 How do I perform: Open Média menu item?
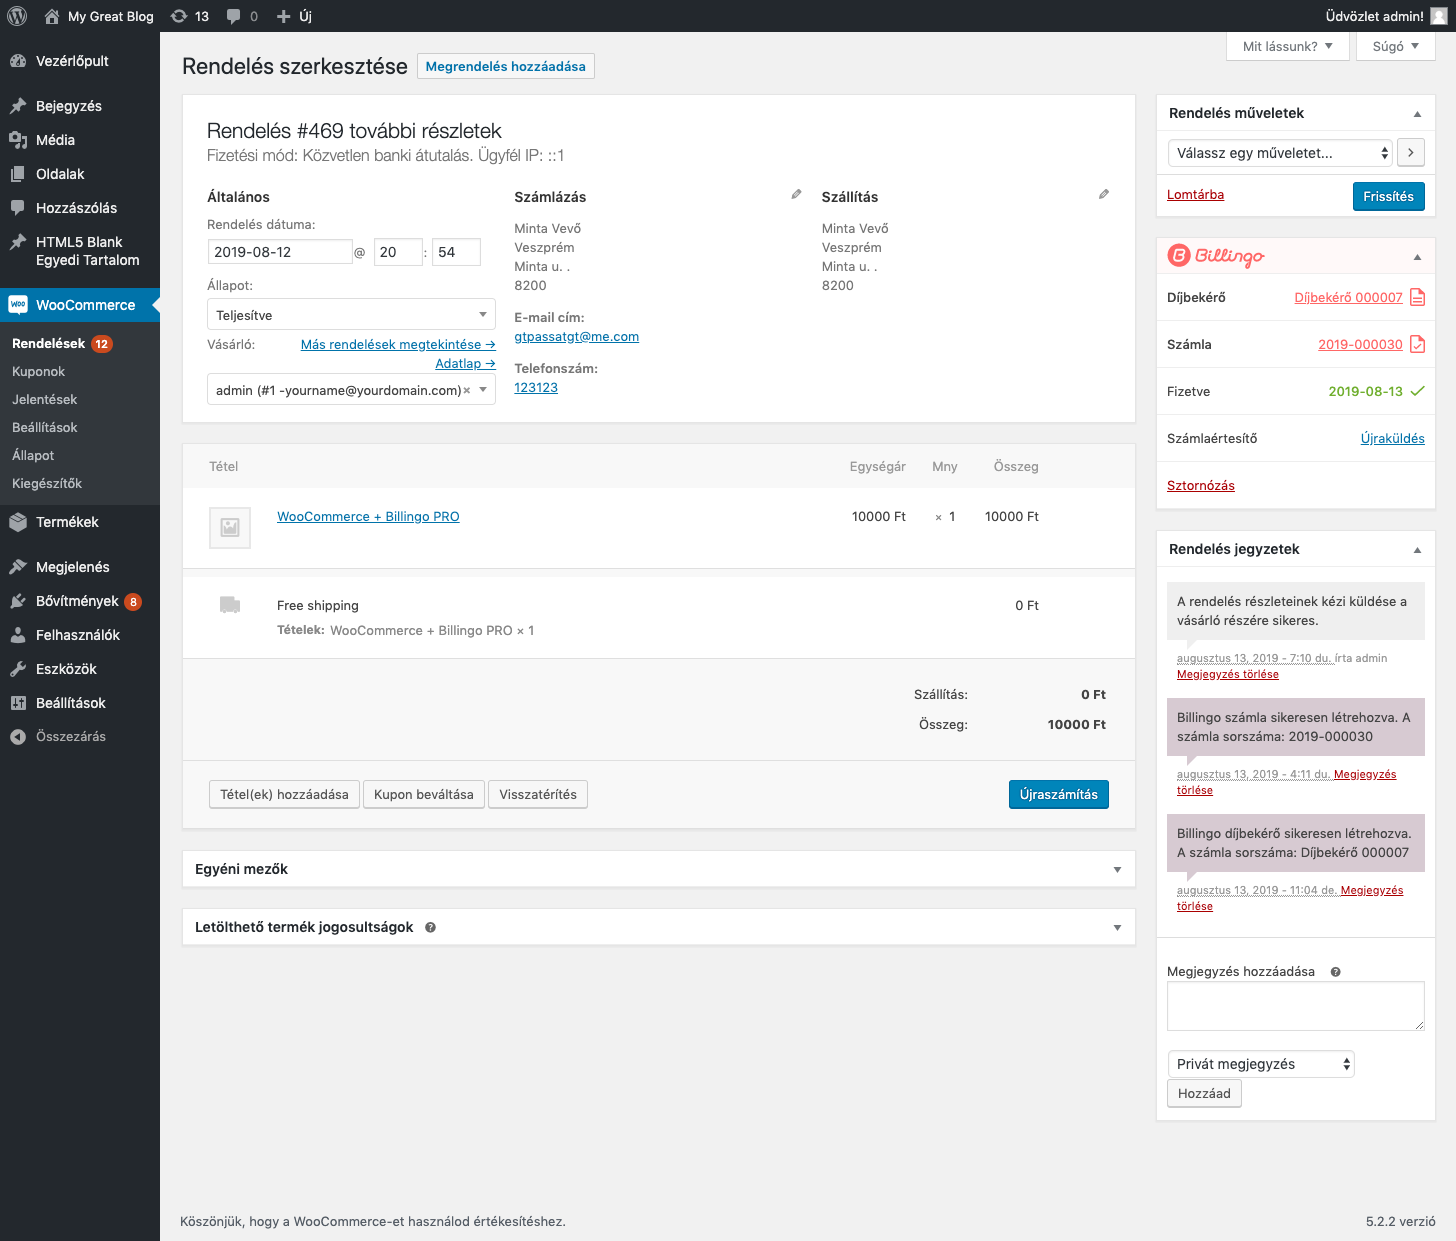[x=80, y=140]
